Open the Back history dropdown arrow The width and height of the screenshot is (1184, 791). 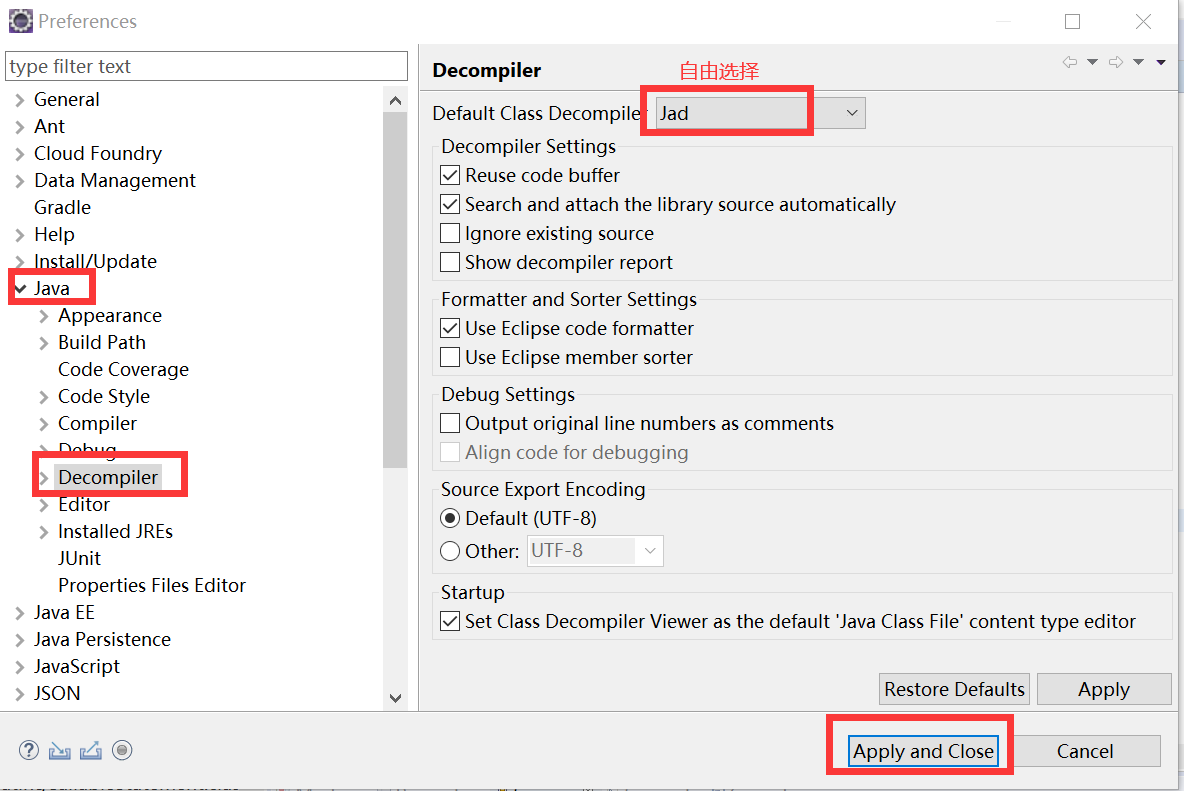click(x=1093, y=63)
